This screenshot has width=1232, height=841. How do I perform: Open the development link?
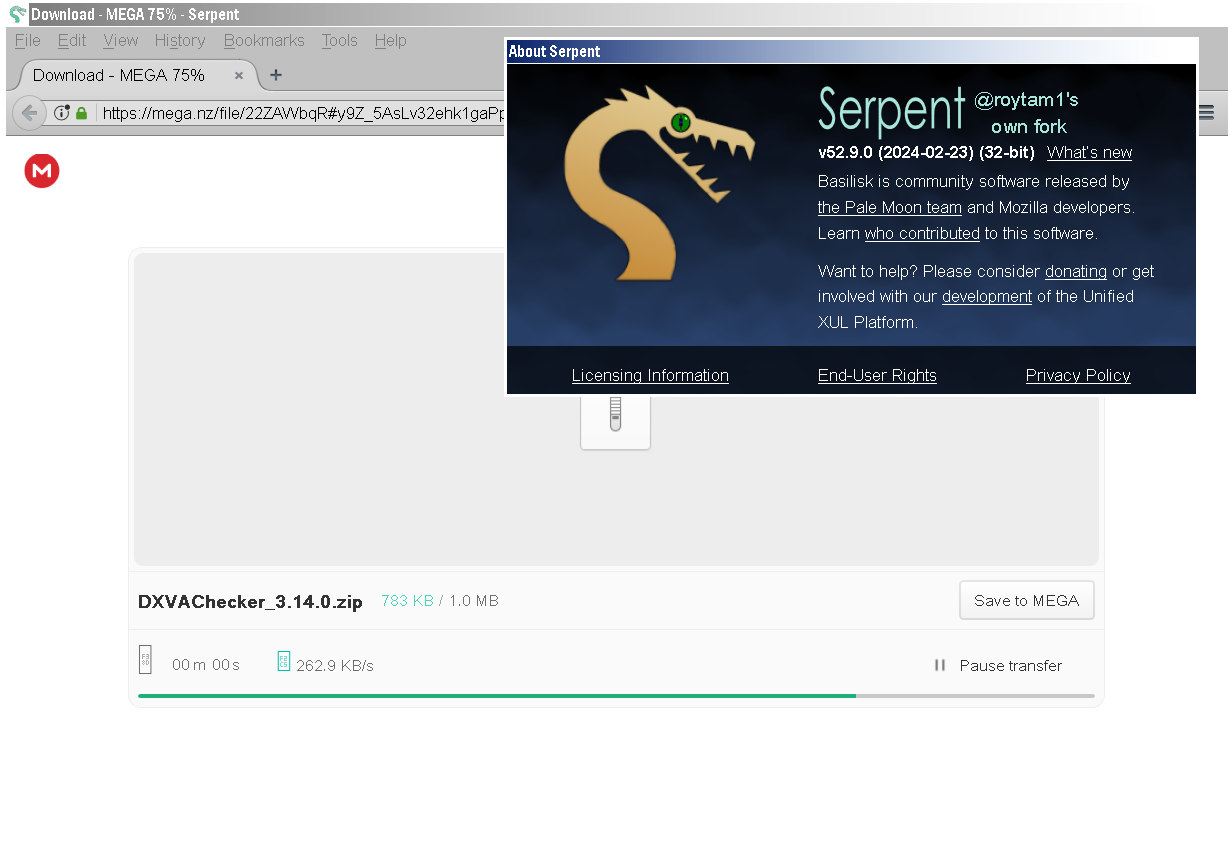[x=987, y=297]
